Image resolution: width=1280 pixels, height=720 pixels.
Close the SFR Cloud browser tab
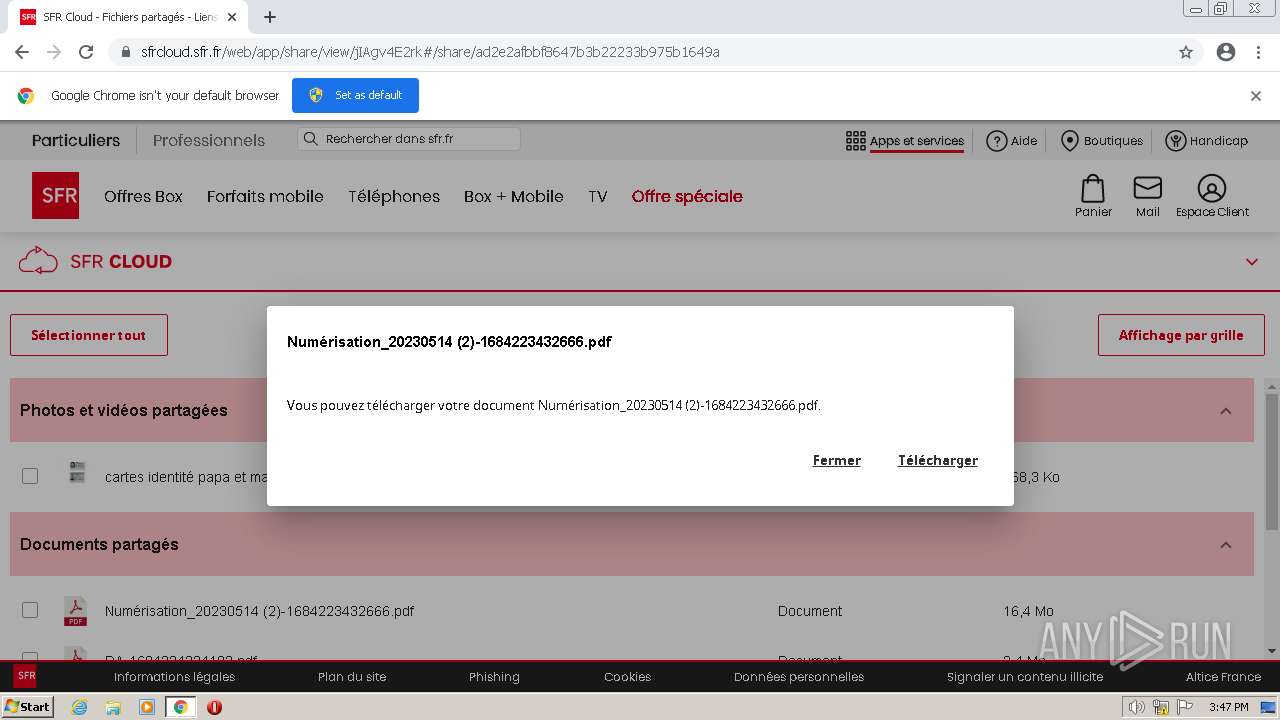coord(232,17)
